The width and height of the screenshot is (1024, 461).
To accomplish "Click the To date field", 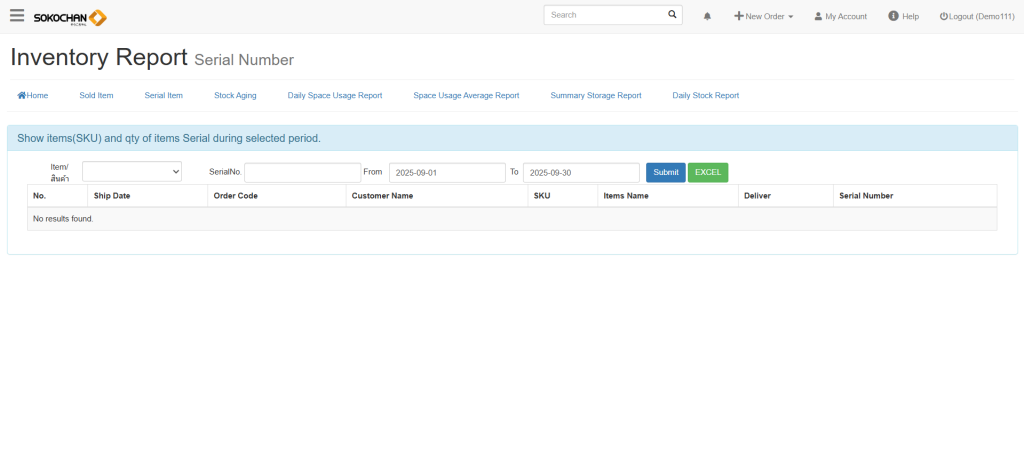I will click(581, 172).
